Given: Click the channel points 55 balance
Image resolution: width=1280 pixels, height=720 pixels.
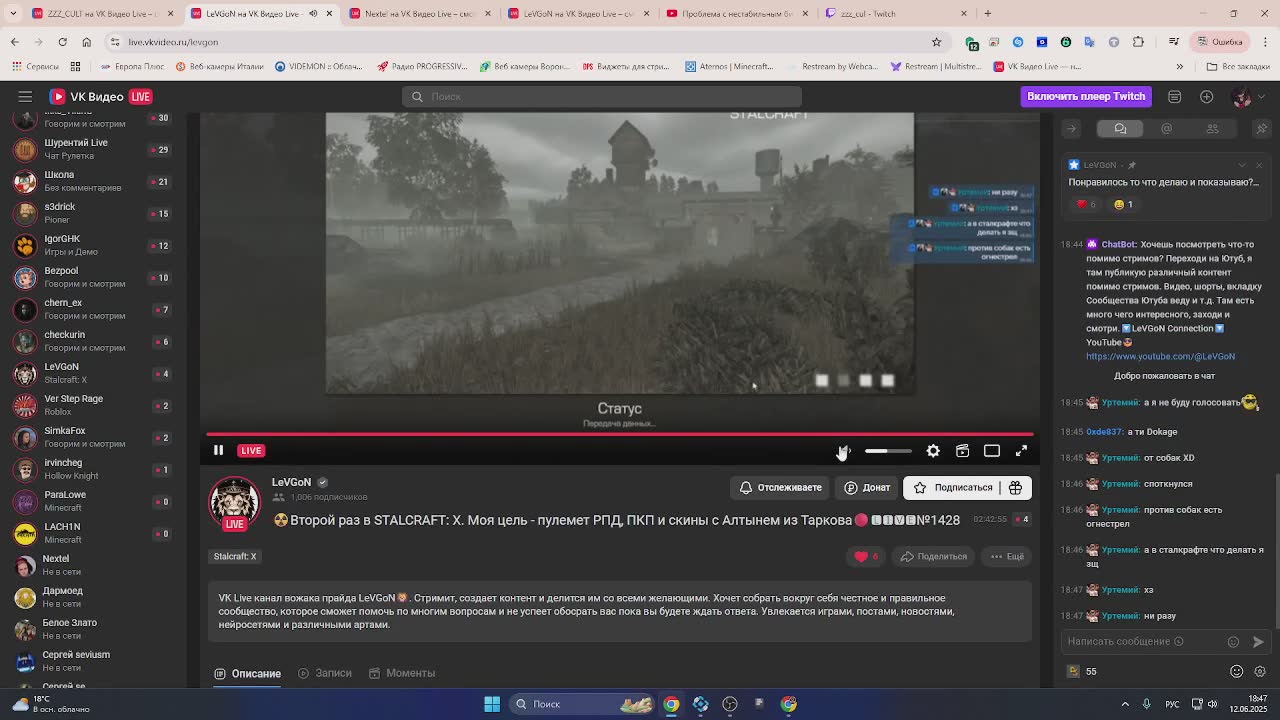Looking at the screenshot, I should coord(1082,671).
